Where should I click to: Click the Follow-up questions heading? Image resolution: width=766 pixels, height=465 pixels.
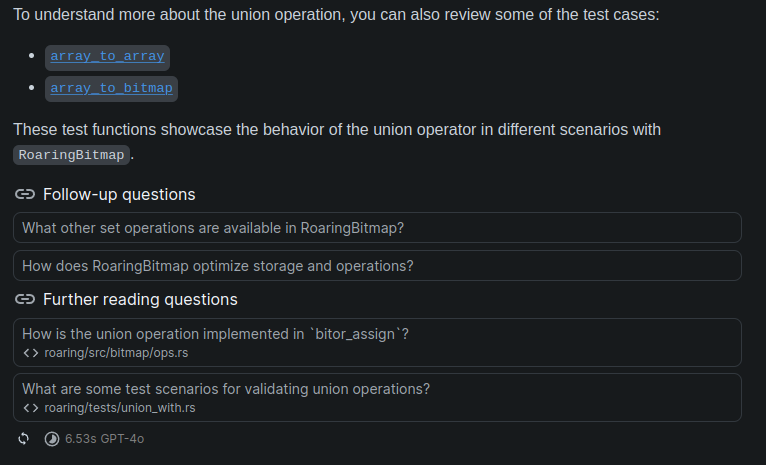click(x=118, y=195)
